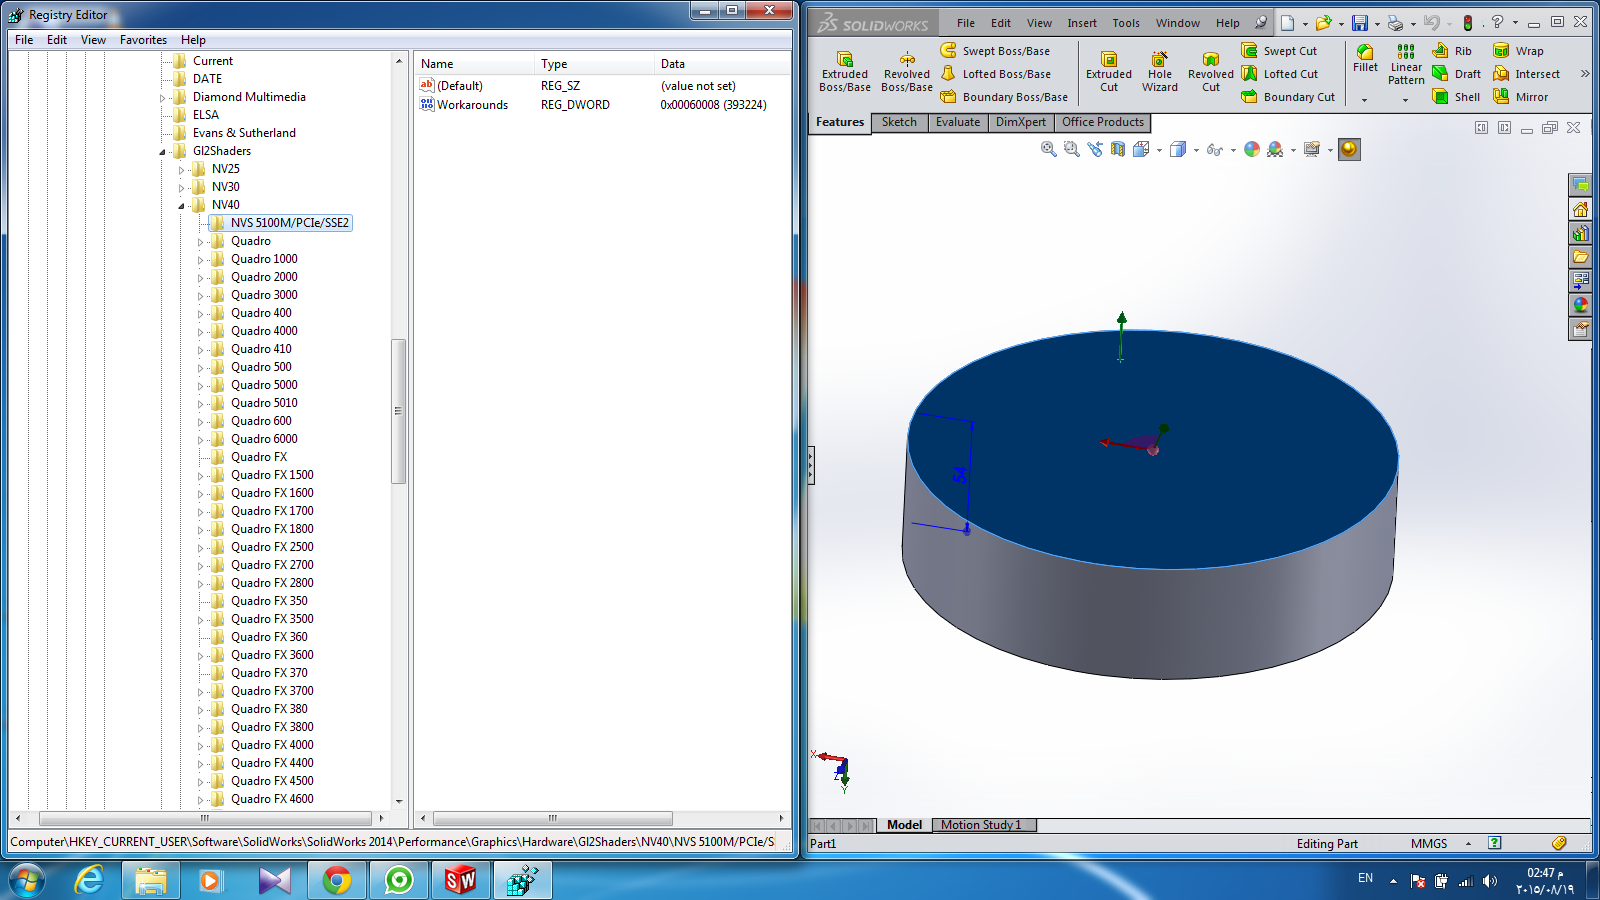Use the Intersect tool
This screenshot has height=900, width=1600.
pos(1526,74)
